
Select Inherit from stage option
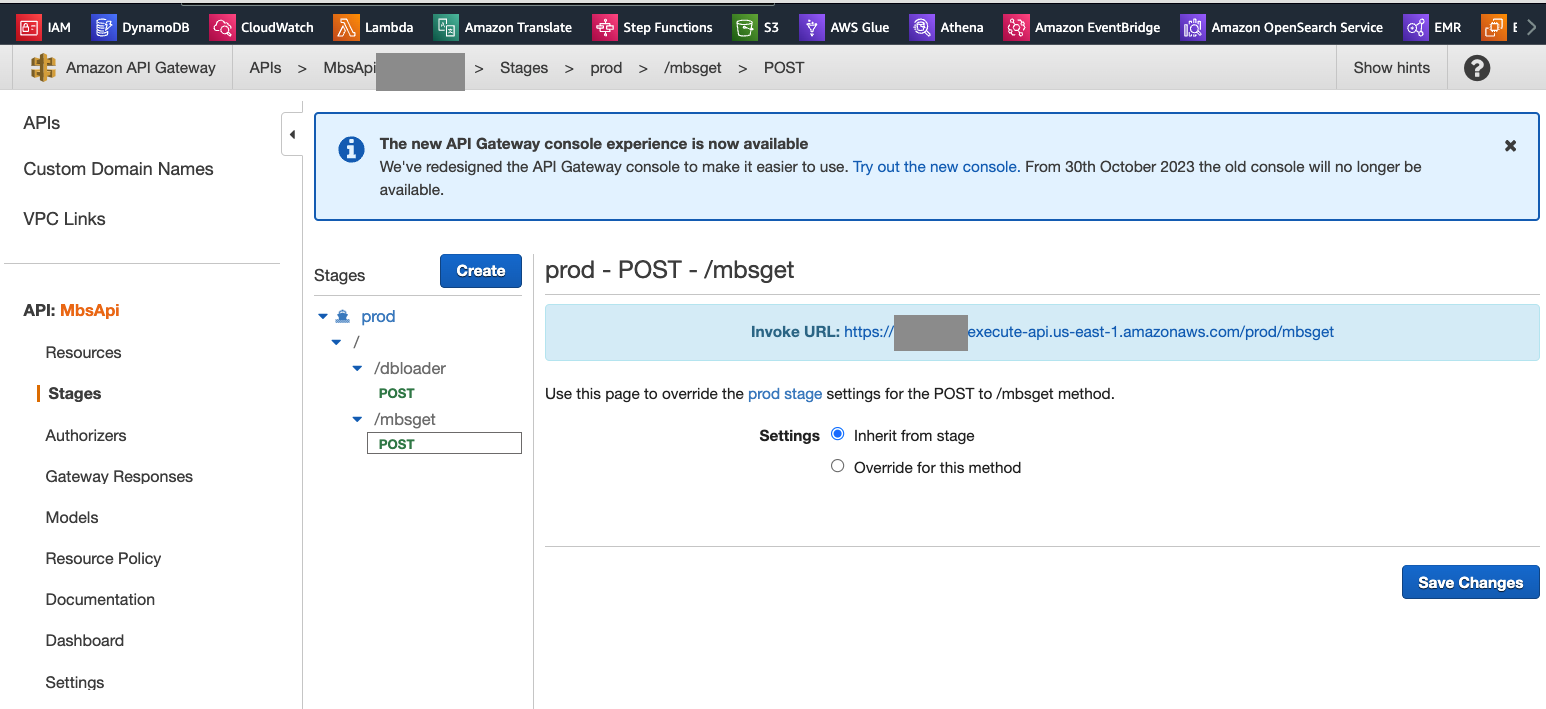pos(838,434)
